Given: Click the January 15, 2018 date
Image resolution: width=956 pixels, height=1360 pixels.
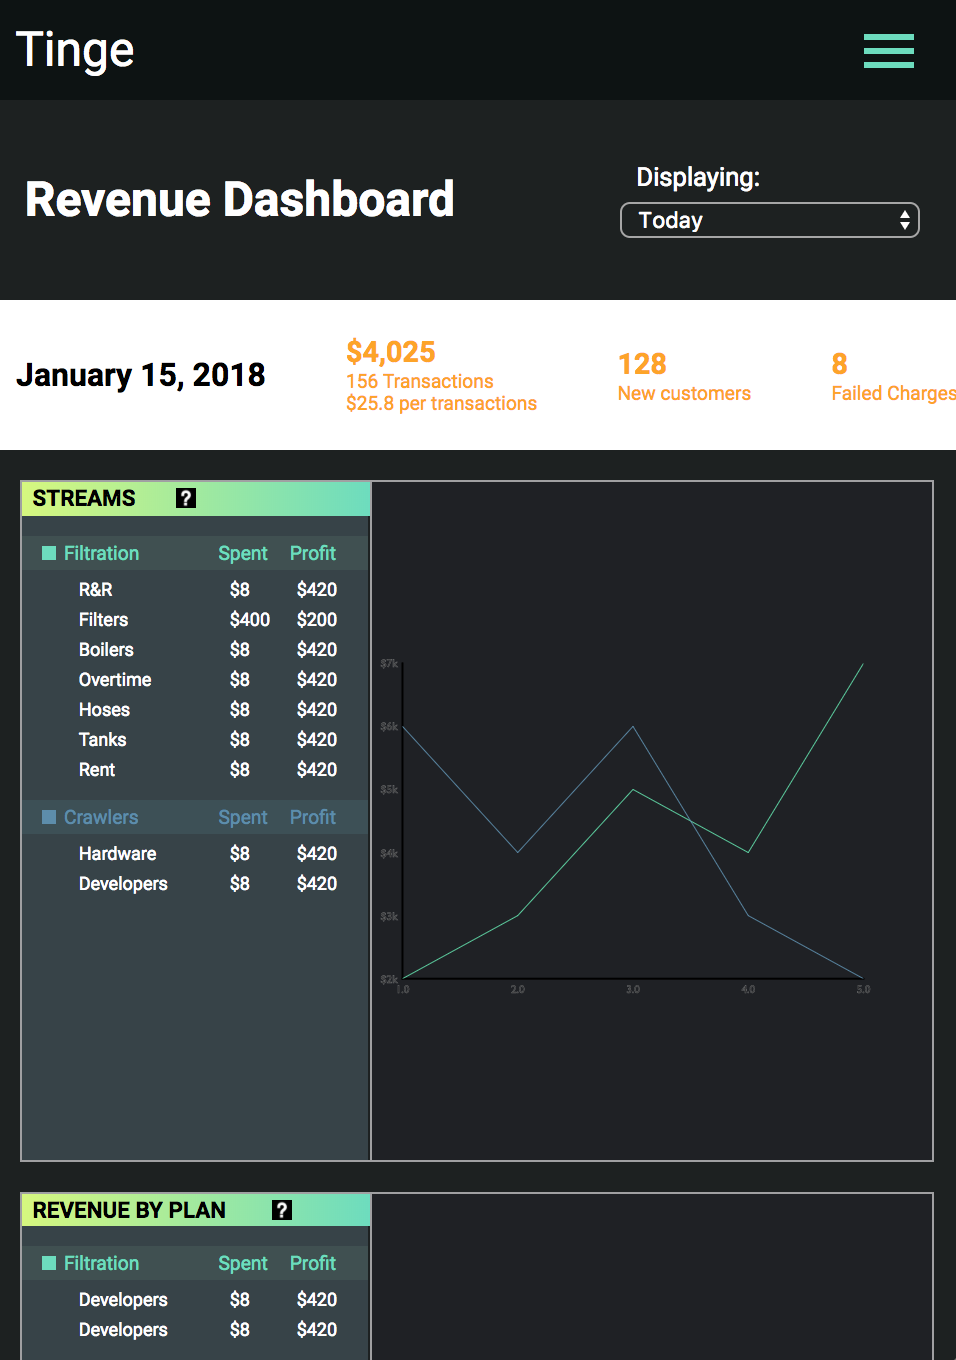Looking at the screenshot, I should 141,375.
